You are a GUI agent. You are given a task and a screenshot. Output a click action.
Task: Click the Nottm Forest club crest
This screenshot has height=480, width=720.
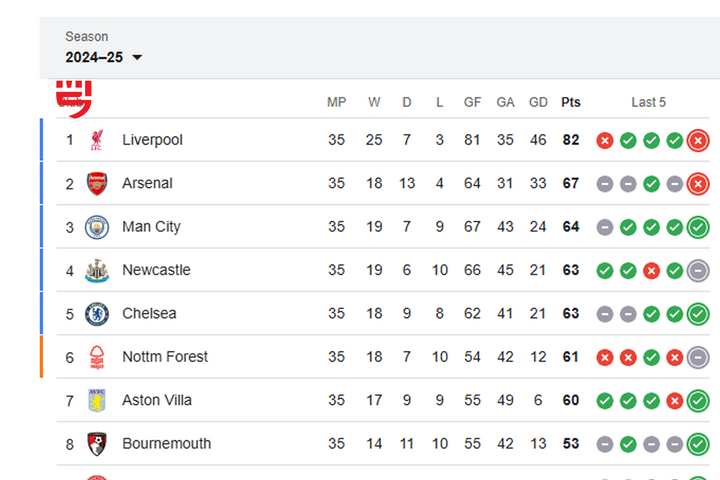(97, 357)
